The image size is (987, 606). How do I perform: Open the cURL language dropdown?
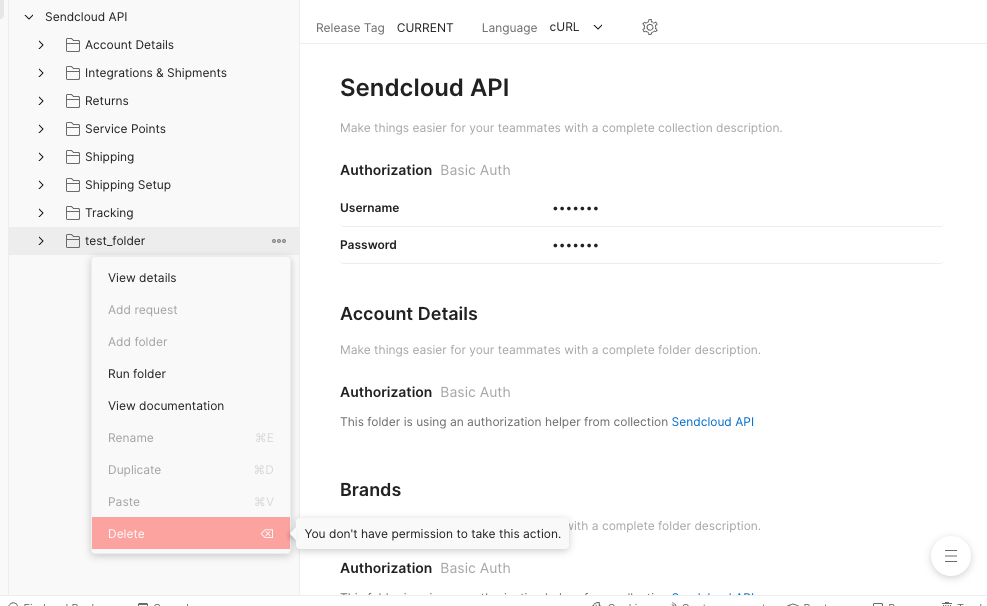(x=575, y=27)
